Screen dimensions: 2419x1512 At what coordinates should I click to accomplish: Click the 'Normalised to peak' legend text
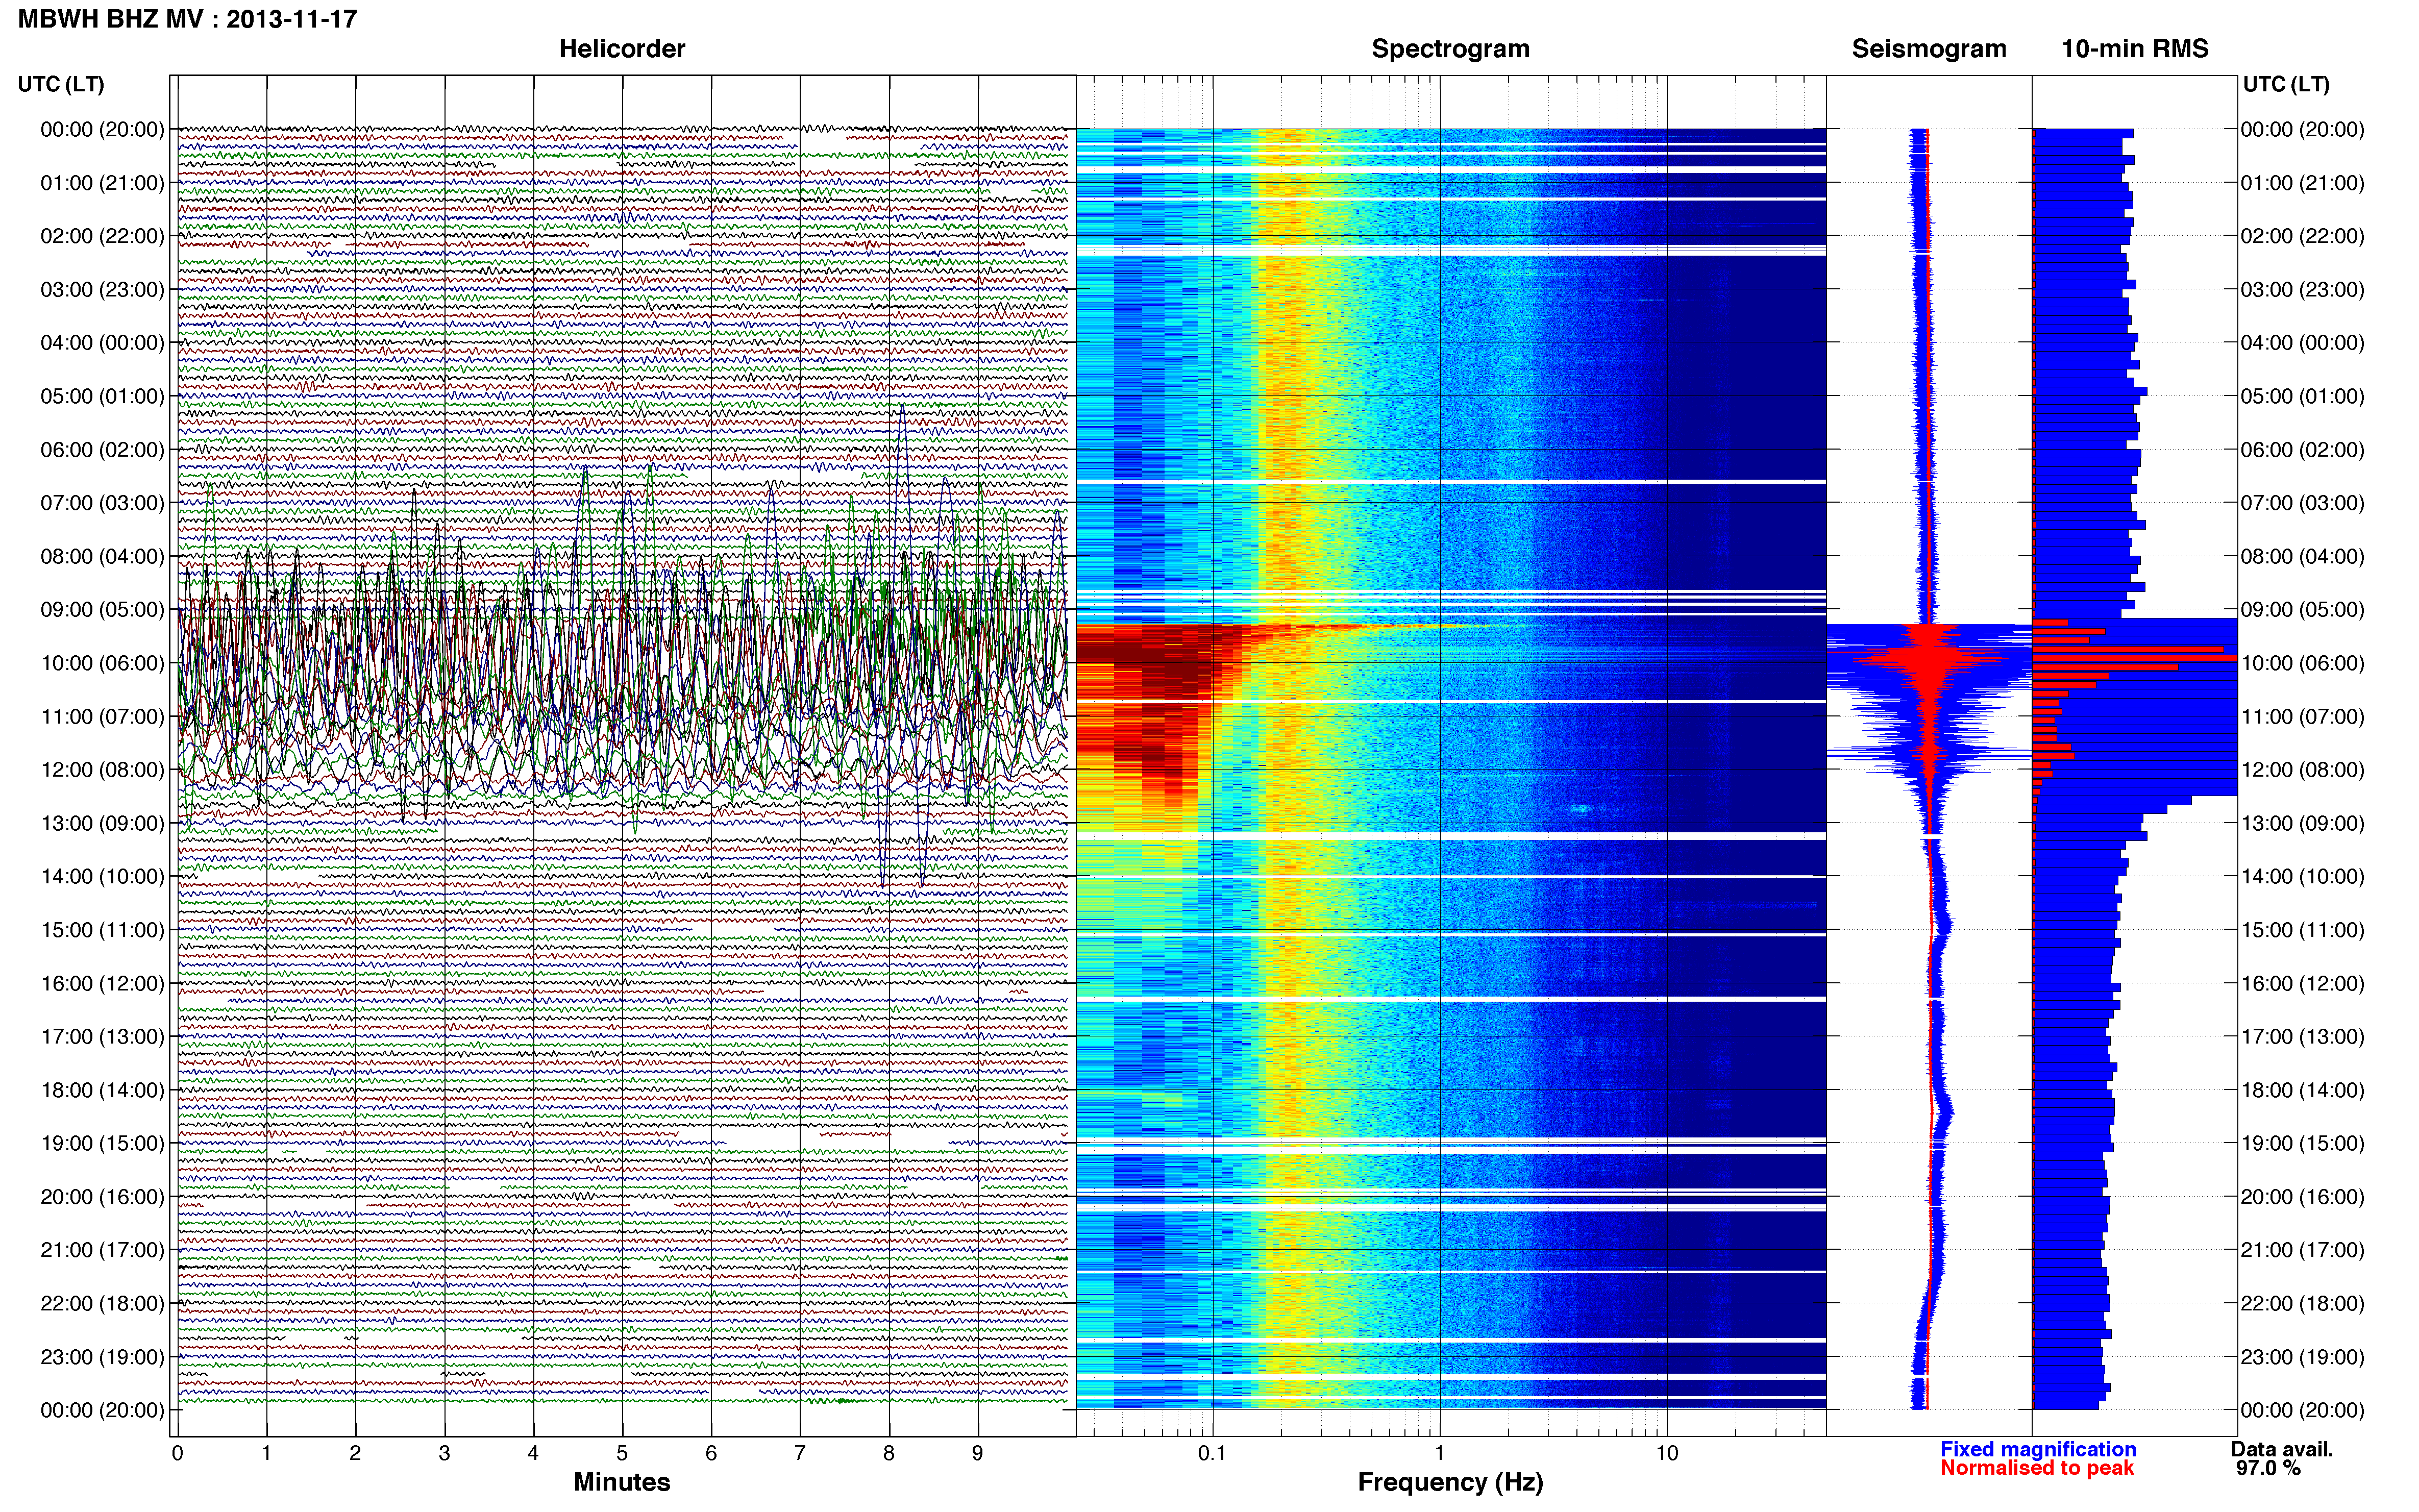tap(2037, 1468)
